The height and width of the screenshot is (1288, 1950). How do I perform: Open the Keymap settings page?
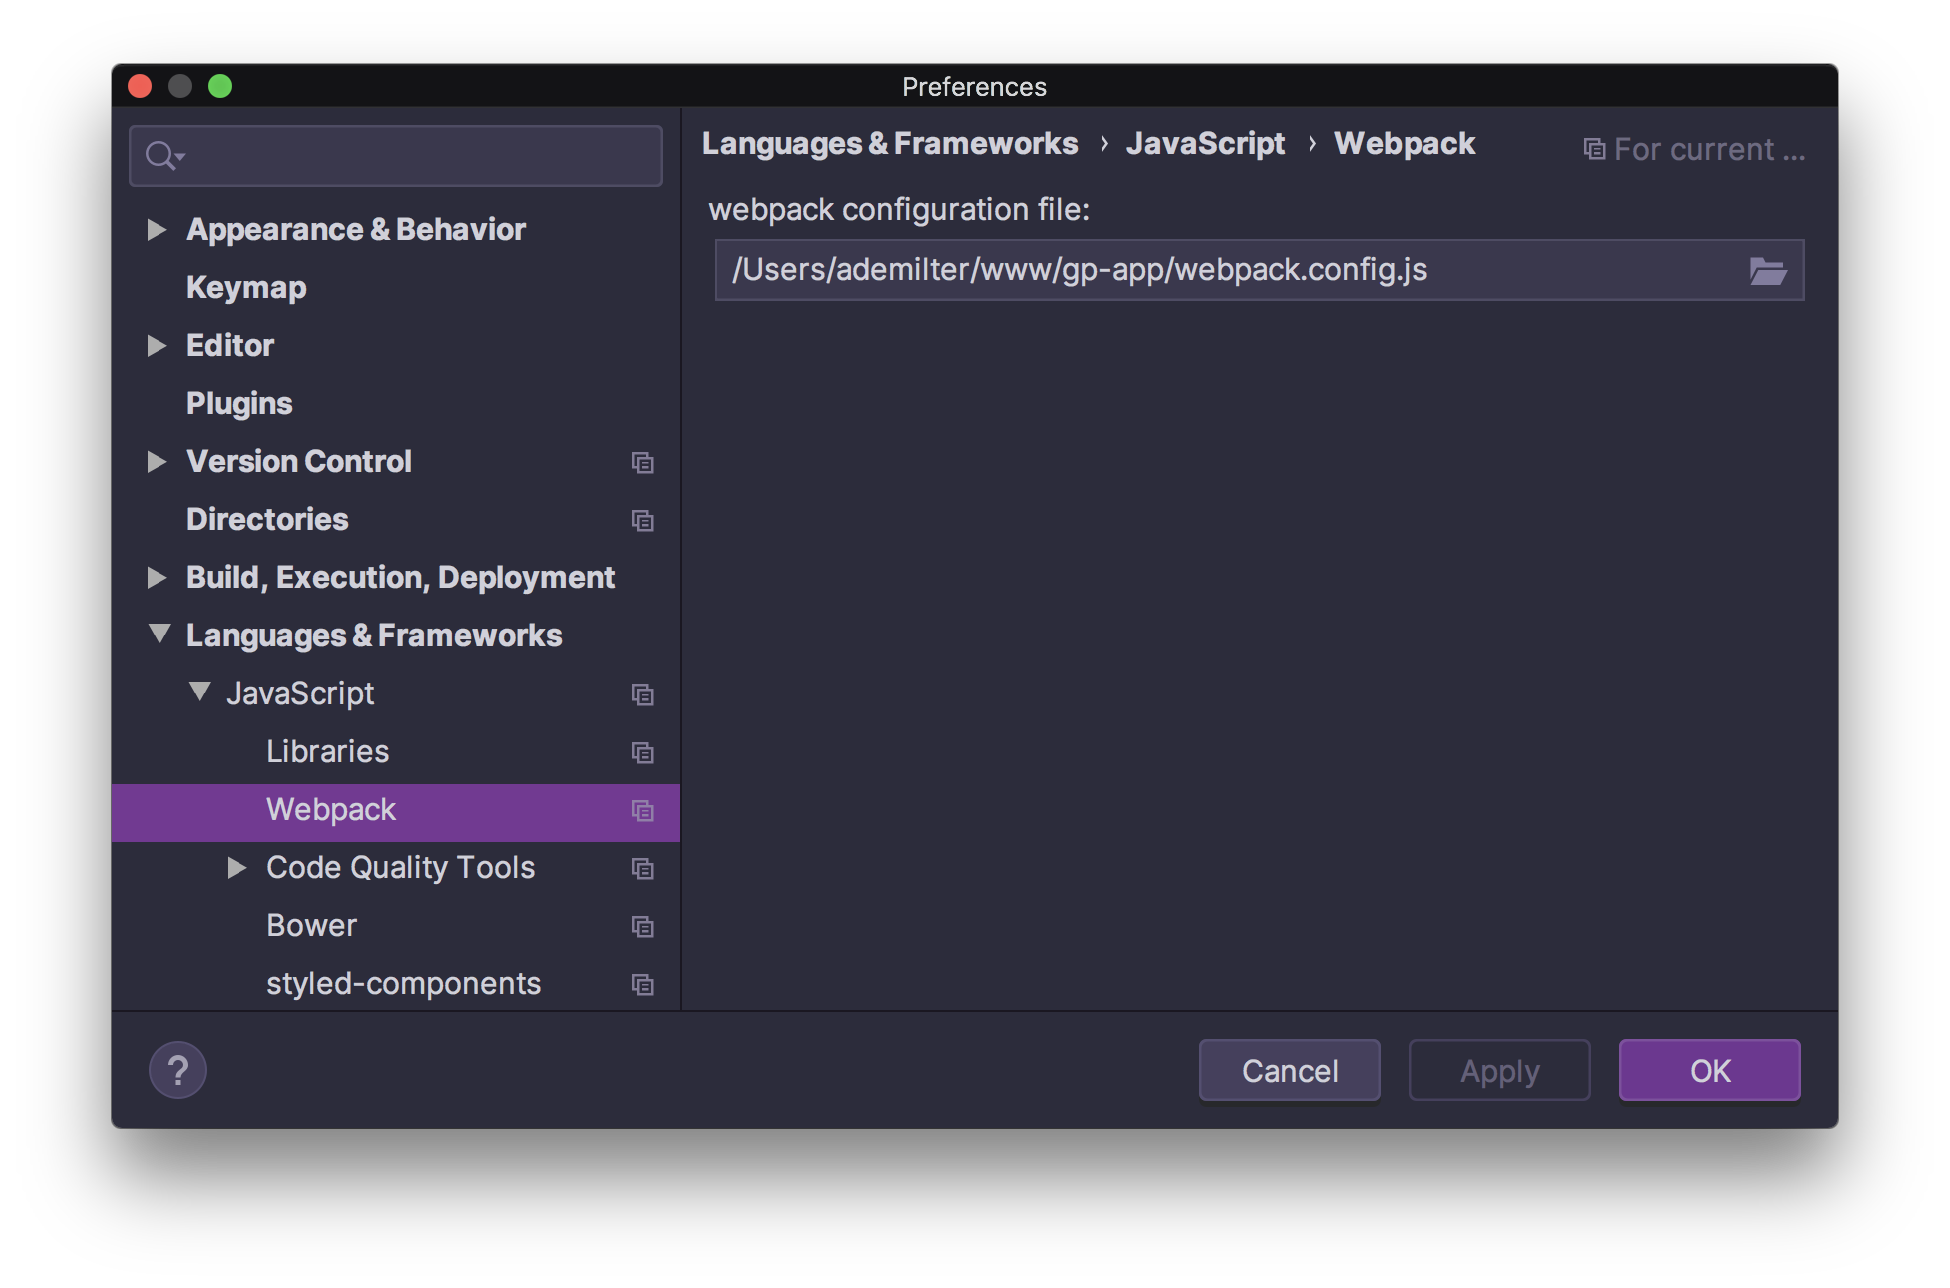pyautogui.click(x=246, y=288)
